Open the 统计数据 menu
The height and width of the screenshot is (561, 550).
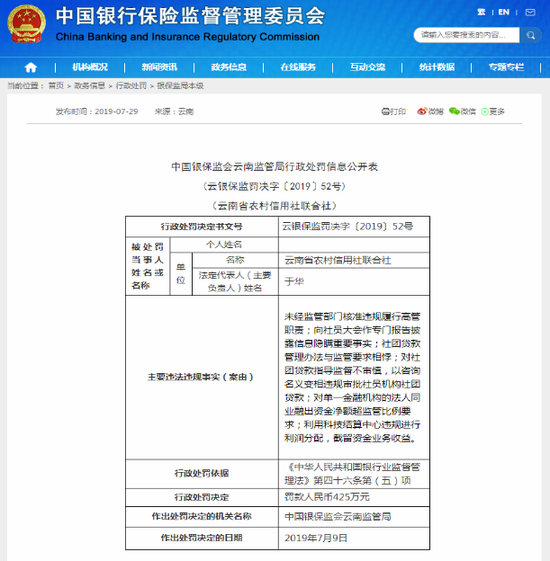[437, 67]
